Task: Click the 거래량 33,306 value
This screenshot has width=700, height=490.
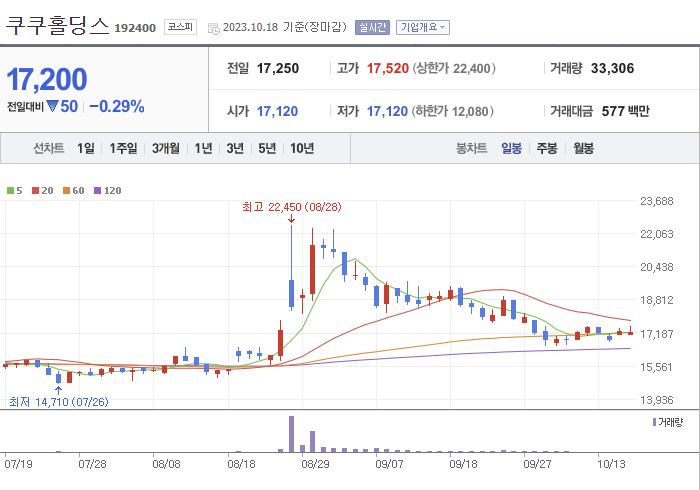Action: point(612,68)
